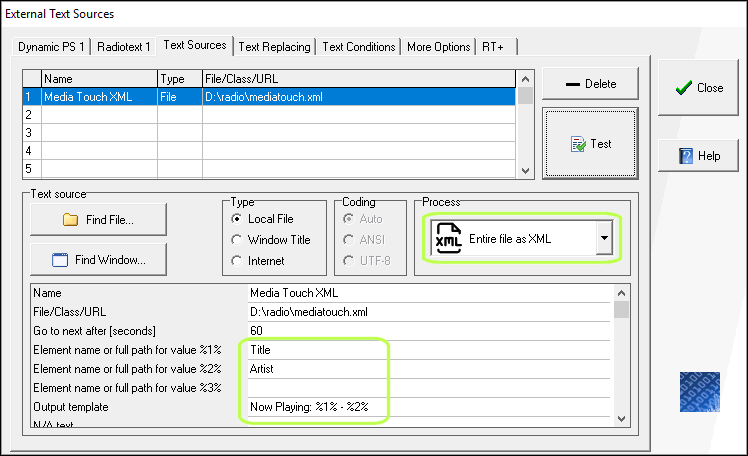Click the folder icon on Find File
This screenshot has width=748, height=456.
pos(71,220)
